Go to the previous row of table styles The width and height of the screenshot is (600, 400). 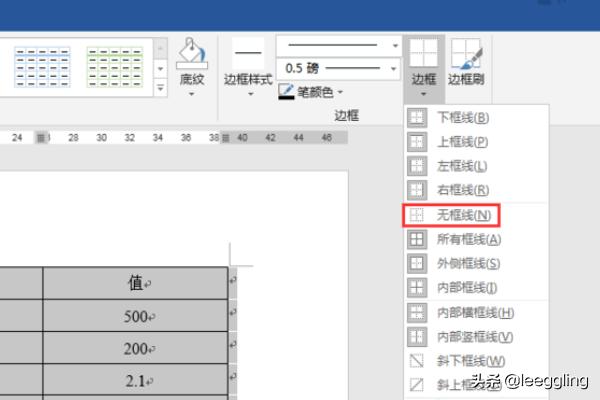point(161,49)
